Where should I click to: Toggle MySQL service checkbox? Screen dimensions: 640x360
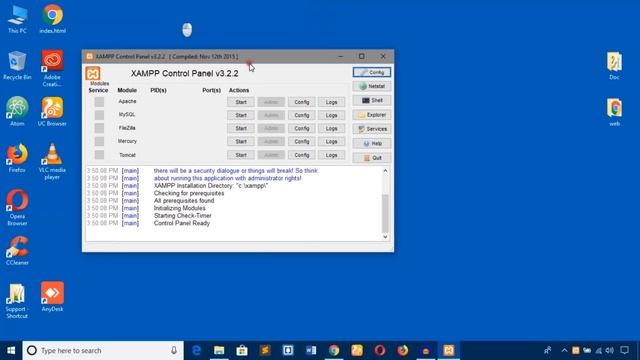tap(99, 115)
